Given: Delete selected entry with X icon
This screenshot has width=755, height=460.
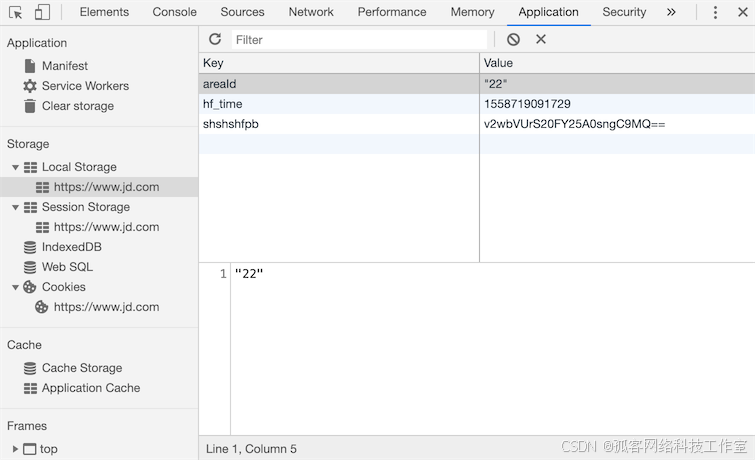Looking at the screenshot, I should [x=541, y=39].
